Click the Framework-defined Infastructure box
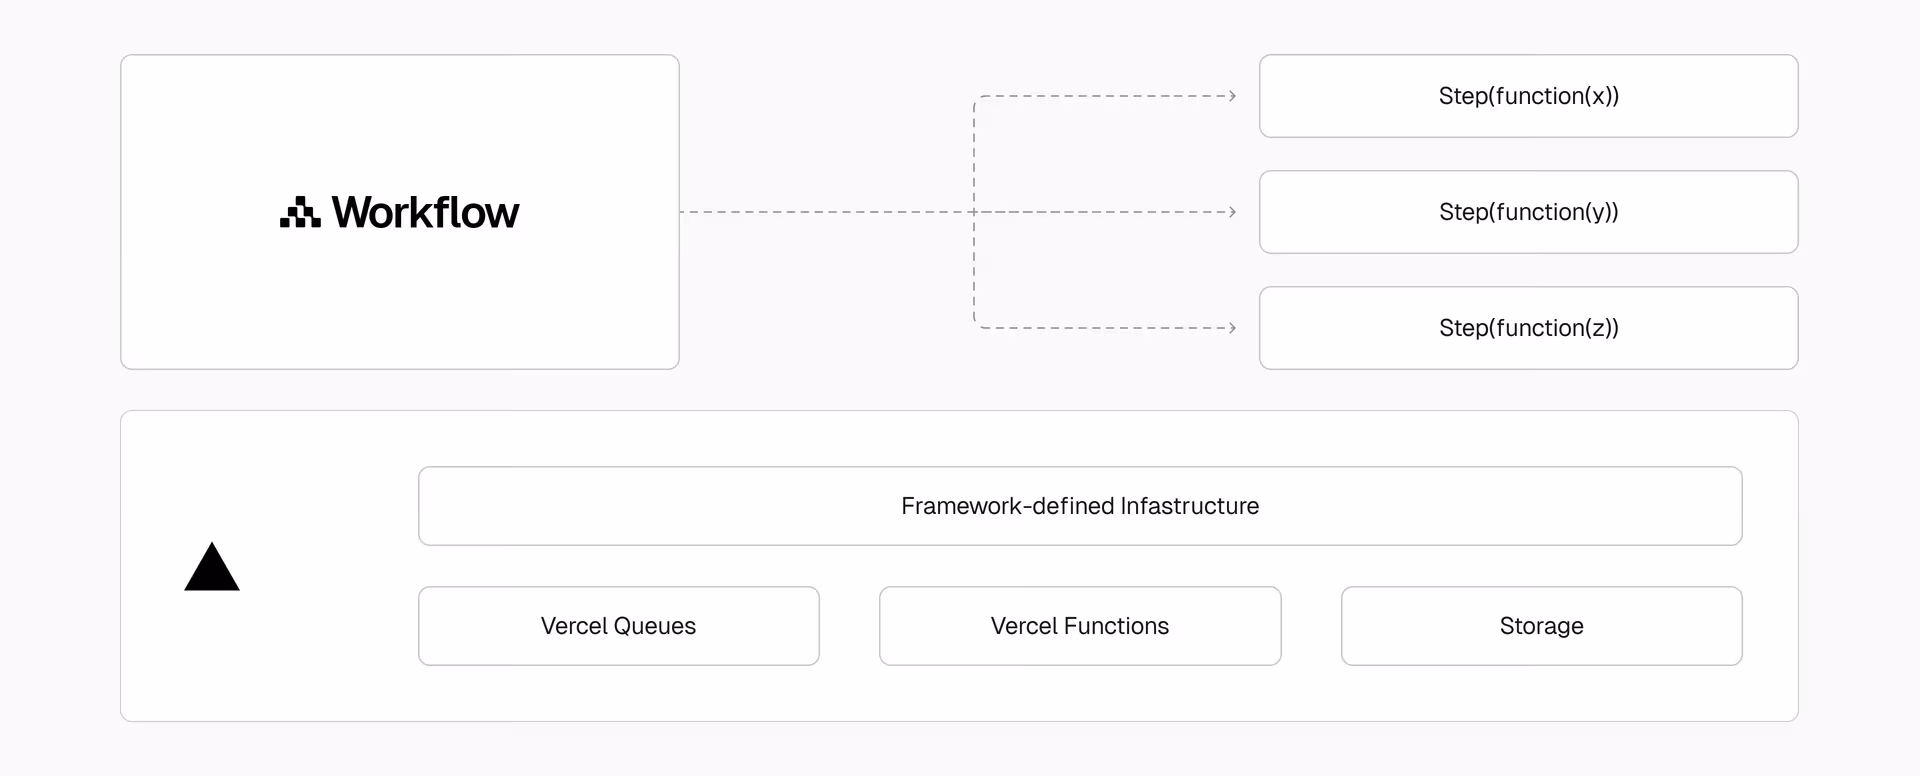This screenshot has height=776, width=1920. point(1080,506)
